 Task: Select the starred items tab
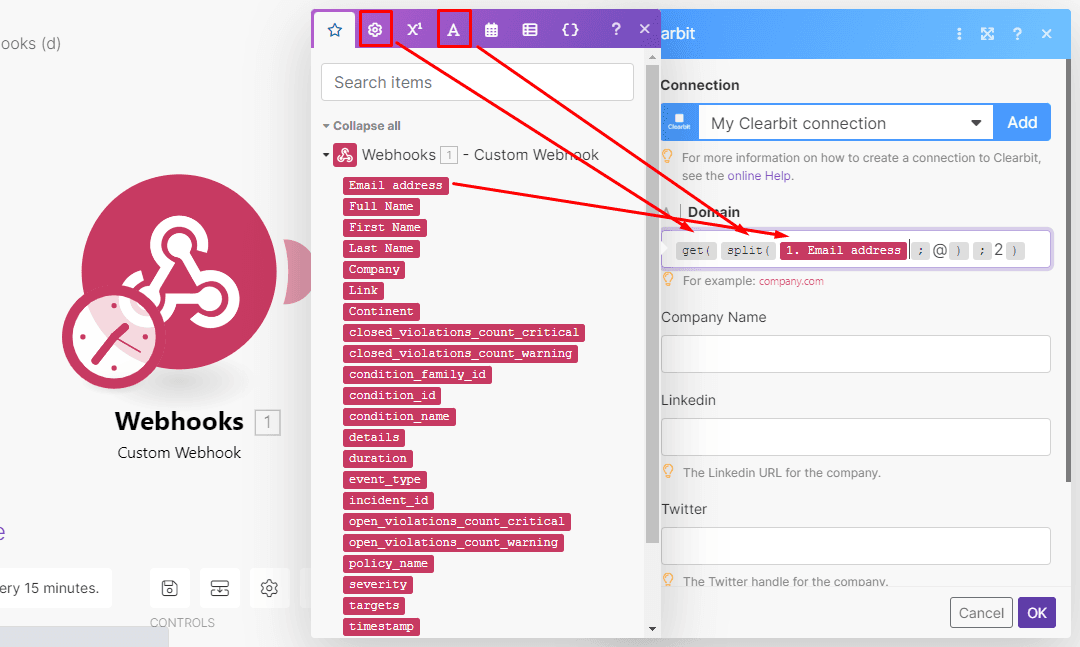click(335, 30)
